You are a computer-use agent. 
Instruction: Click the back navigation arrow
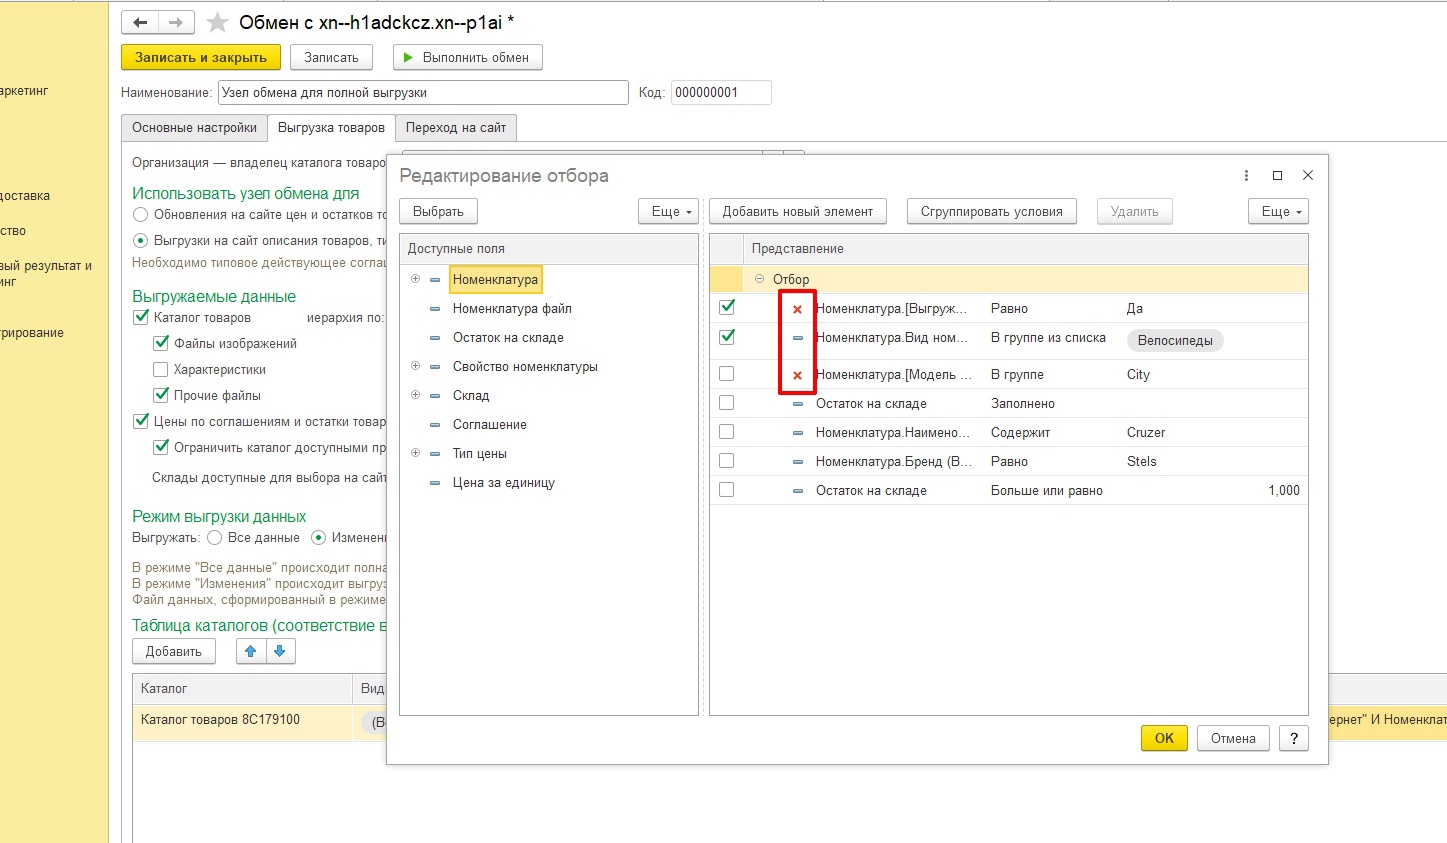140,22
